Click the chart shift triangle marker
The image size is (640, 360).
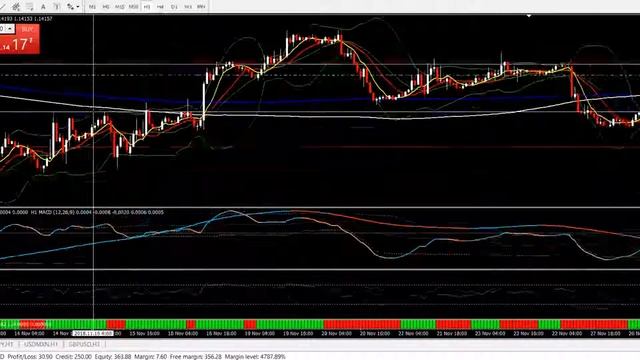pyautogui.click(x=529, y=16)
